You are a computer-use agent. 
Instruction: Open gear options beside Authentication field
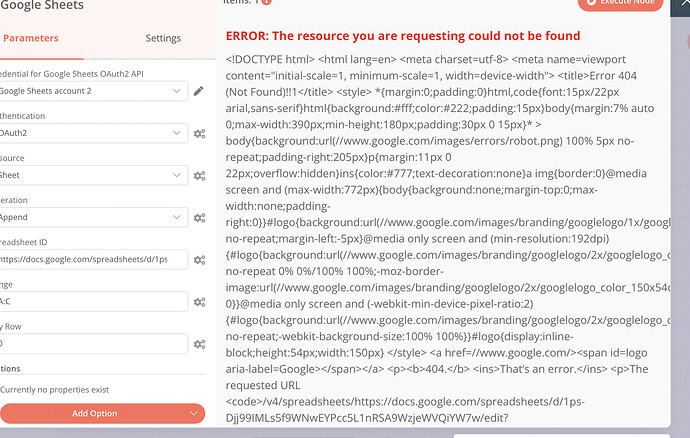click(200, 133)
